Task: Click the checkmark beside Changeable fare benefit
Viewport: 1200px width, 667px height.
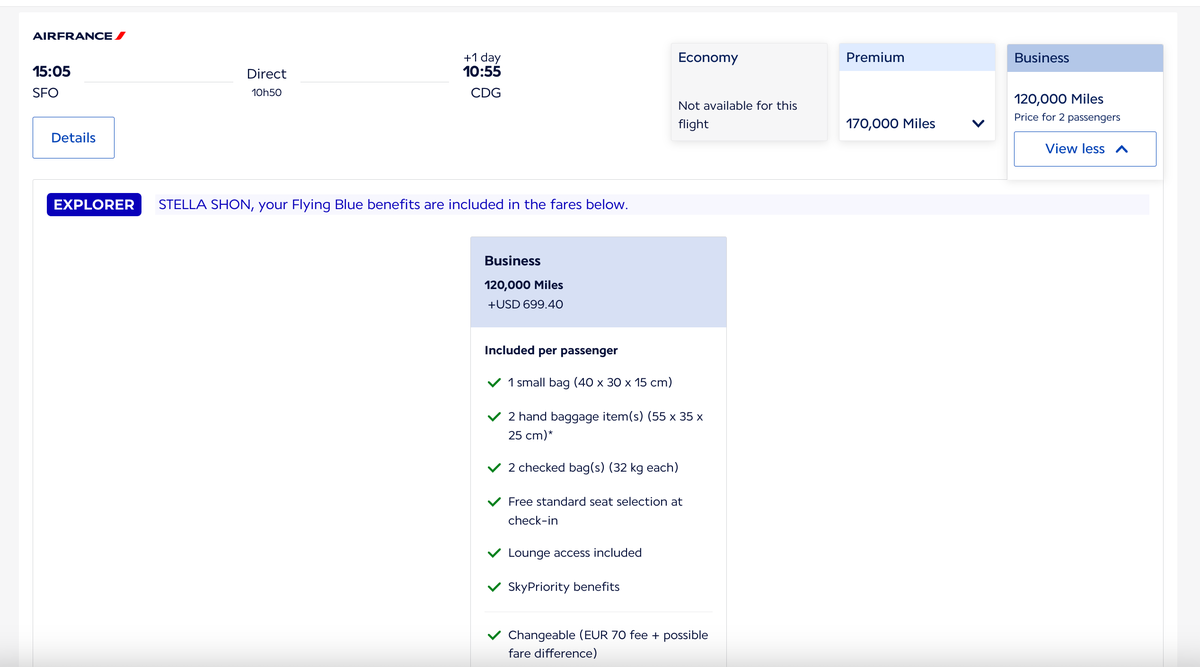Action: pyautogui.click(x=494, y=635)
